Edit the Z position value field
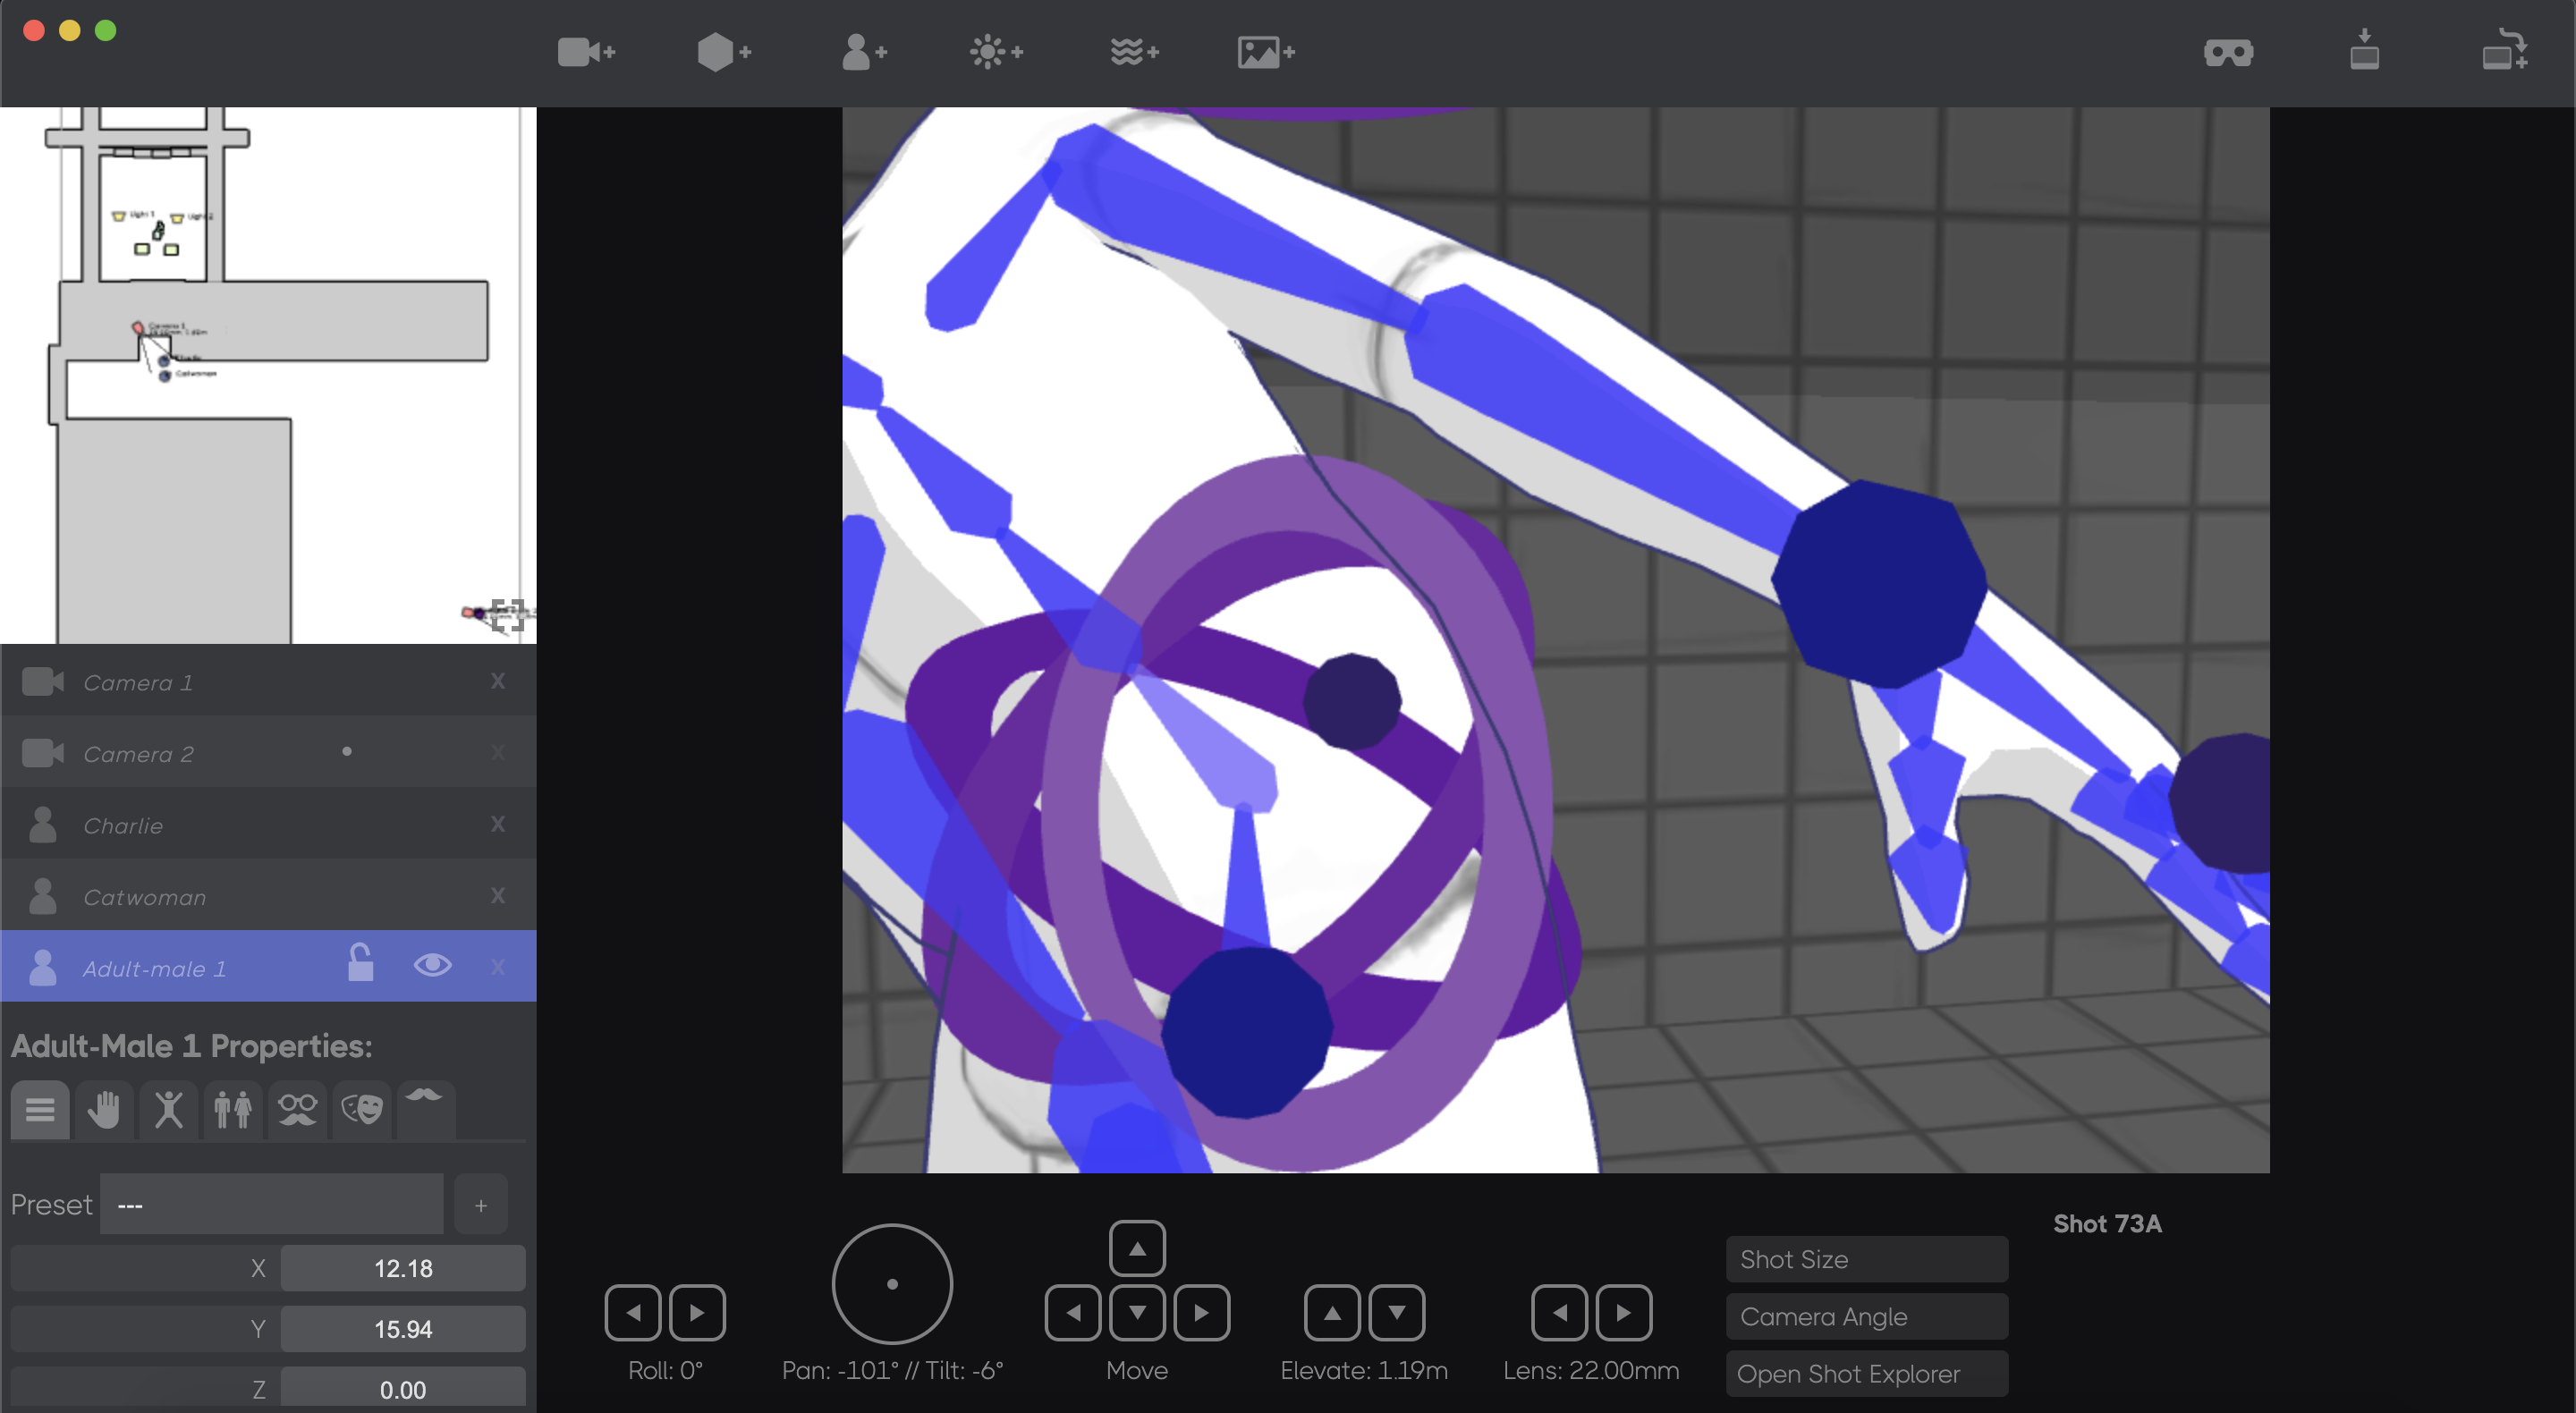The width and height of the screenshot is (2576, 1413). 403,1390
